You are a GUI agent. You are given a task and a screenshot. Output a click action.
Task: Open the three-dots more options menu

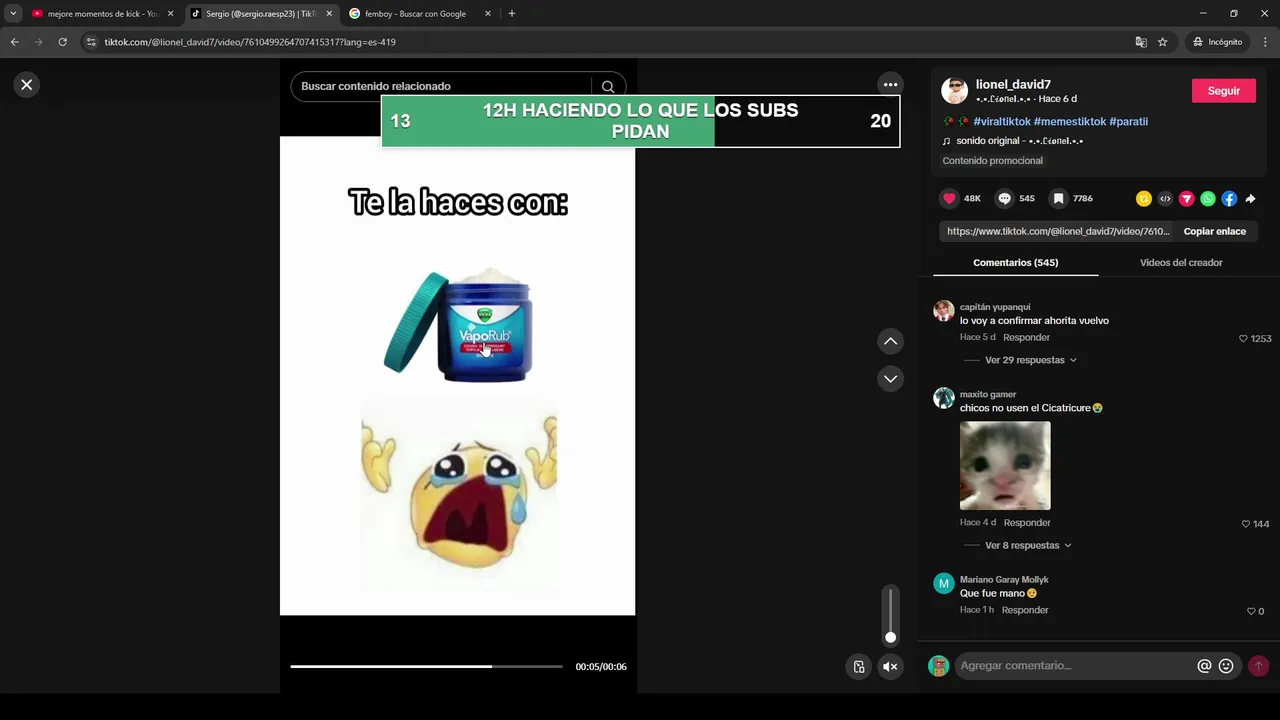click(890, 85)
